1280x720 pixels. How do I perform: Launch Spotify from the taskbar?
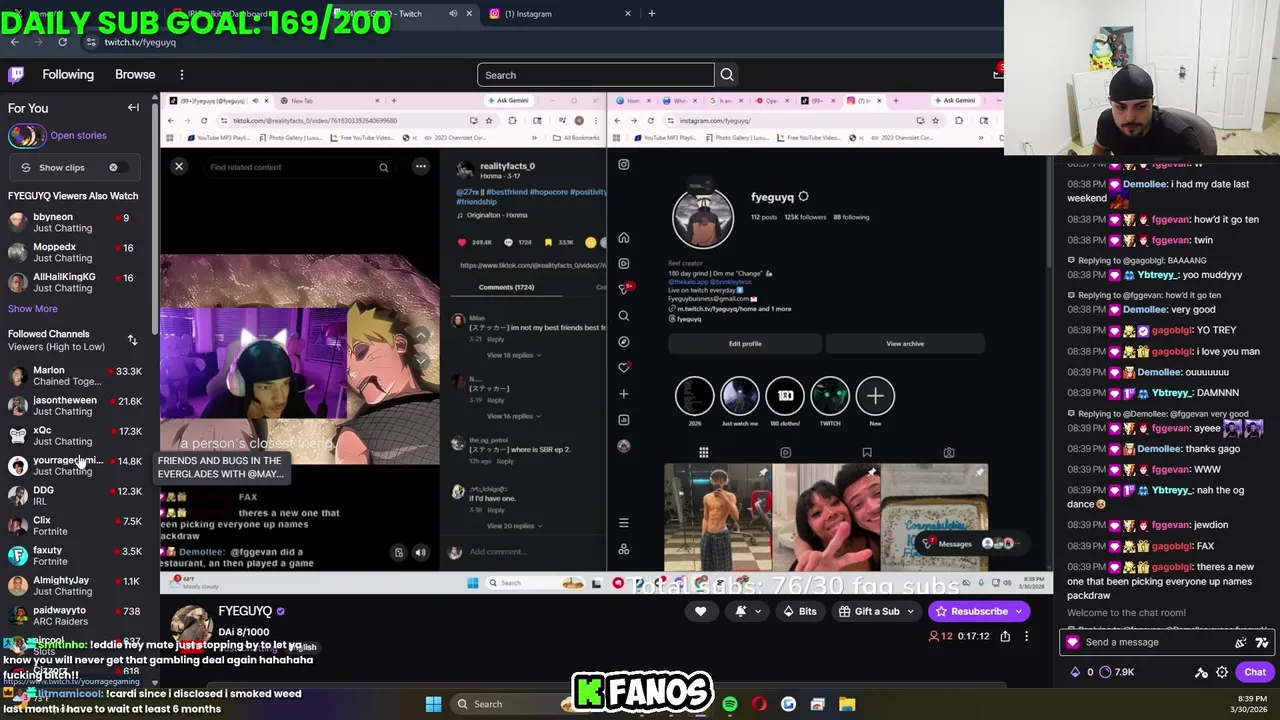point(730,704)
